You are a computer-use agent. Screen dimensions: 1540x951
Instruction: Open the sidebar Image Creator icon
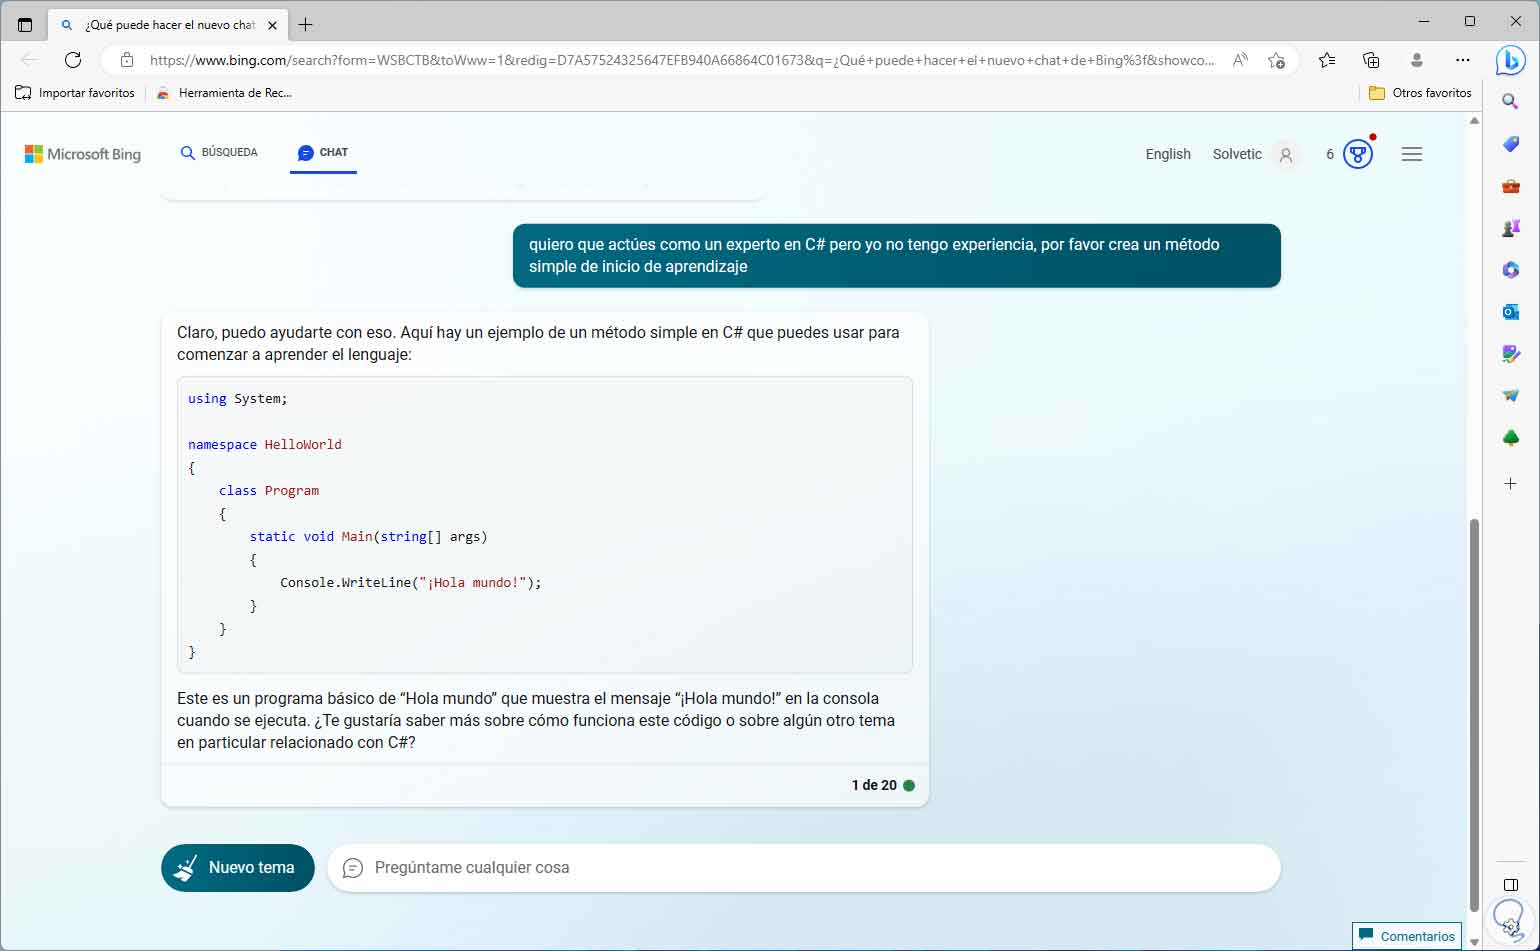tap(1511, 354)
